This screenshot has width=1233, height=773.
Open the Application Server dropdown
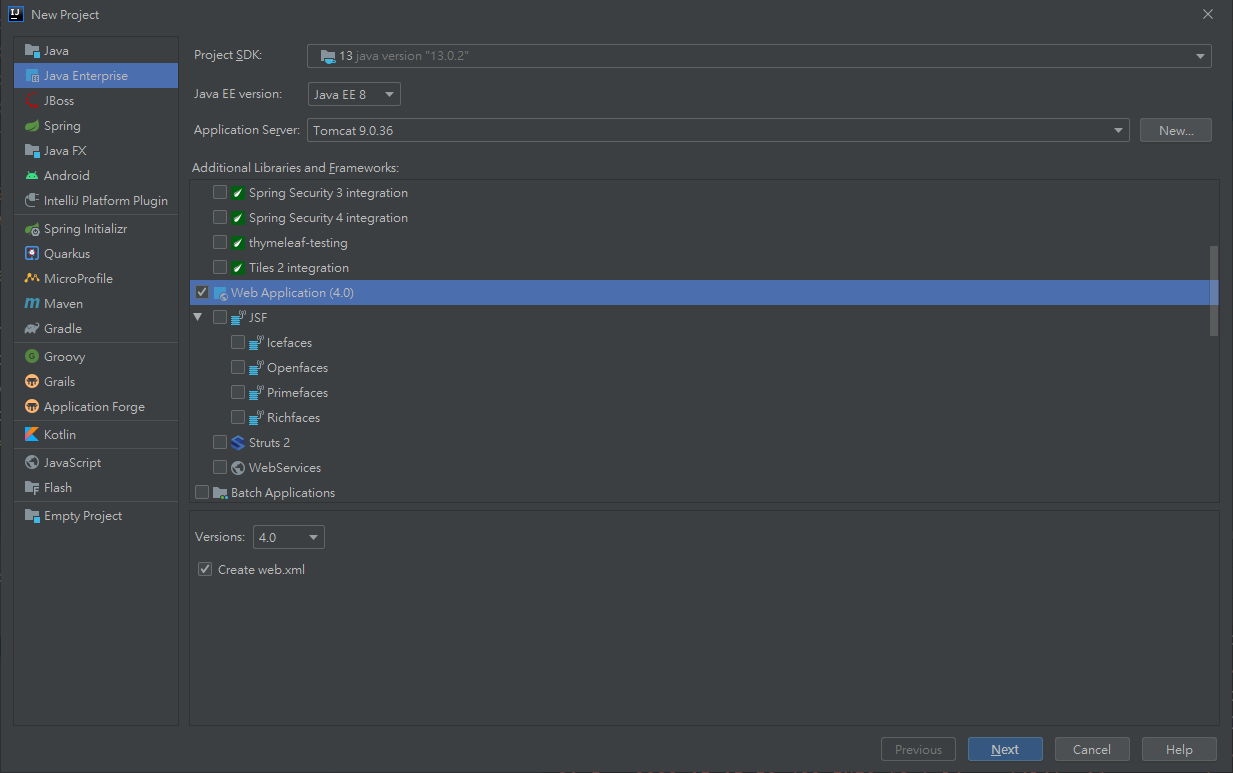tap(718, 130)
